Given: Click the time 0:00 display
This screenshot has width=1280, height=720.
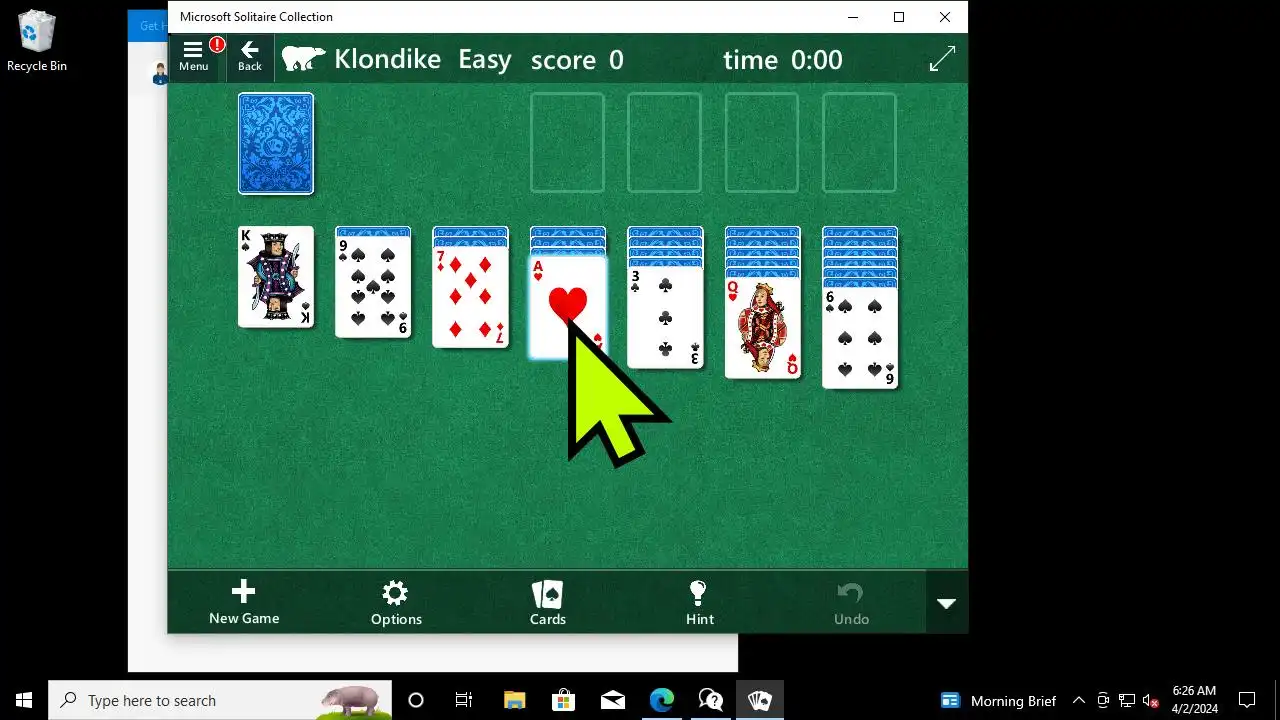Looking at the screenshot, I should [783, 60].
